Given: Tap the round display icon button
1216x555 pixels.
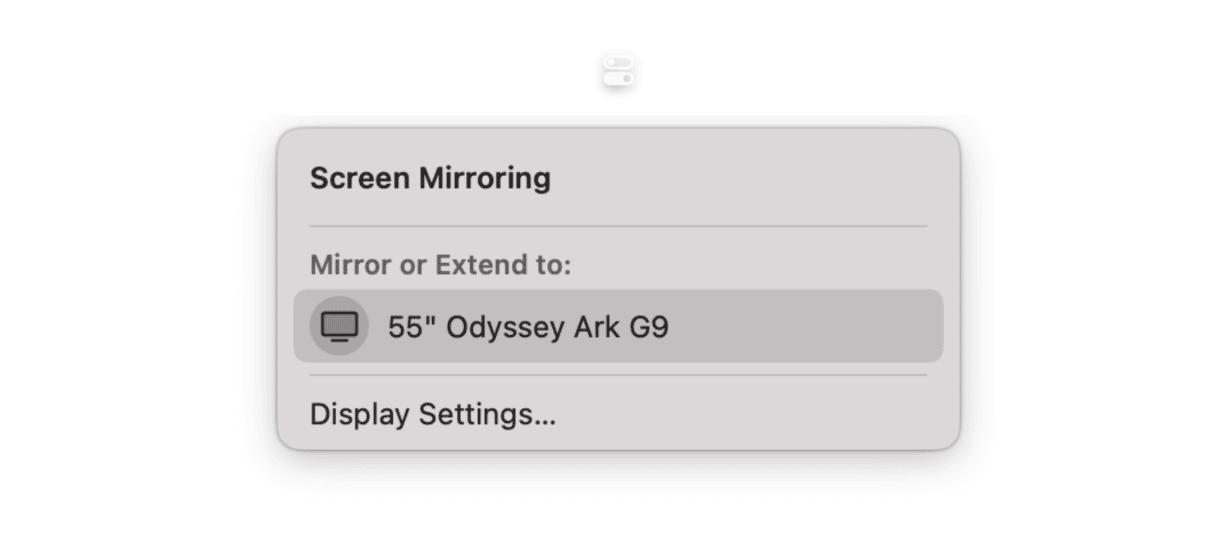Looking at the screenshot, I should [339, 326].
